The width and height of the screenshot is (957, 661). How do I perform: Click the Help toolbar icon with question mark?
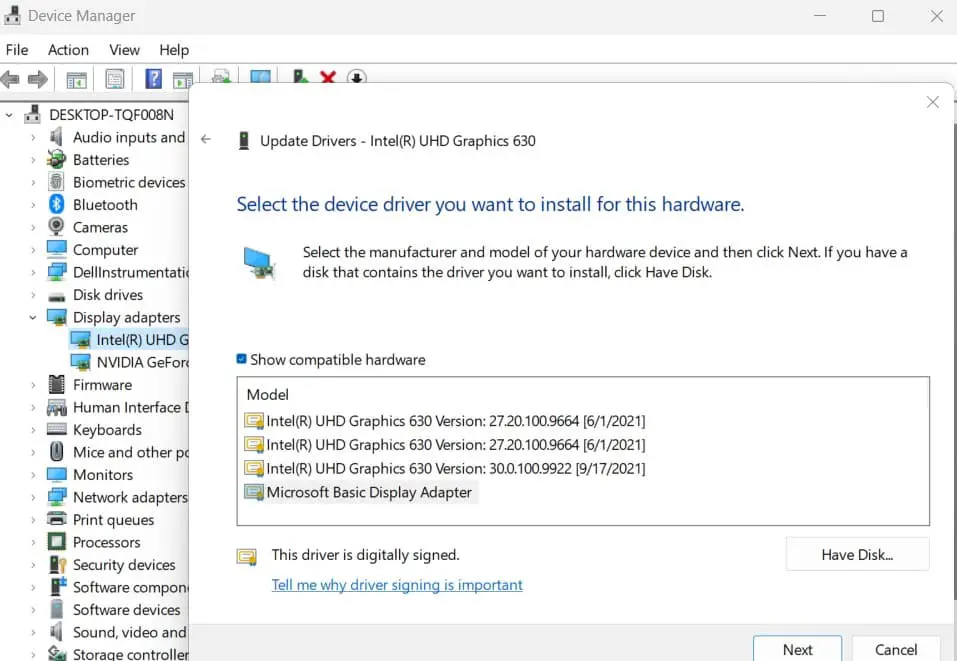153,79
